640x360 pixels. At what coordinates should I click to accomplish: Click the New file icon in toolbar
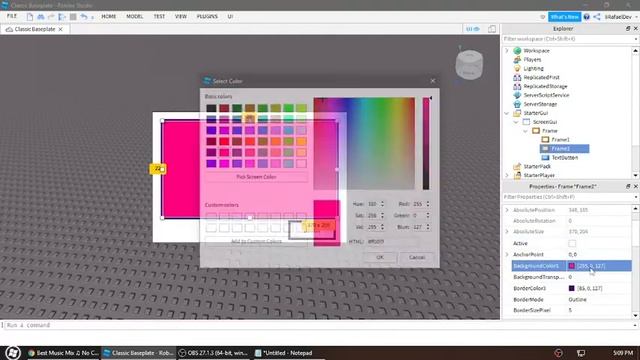[x=30, y=17]
